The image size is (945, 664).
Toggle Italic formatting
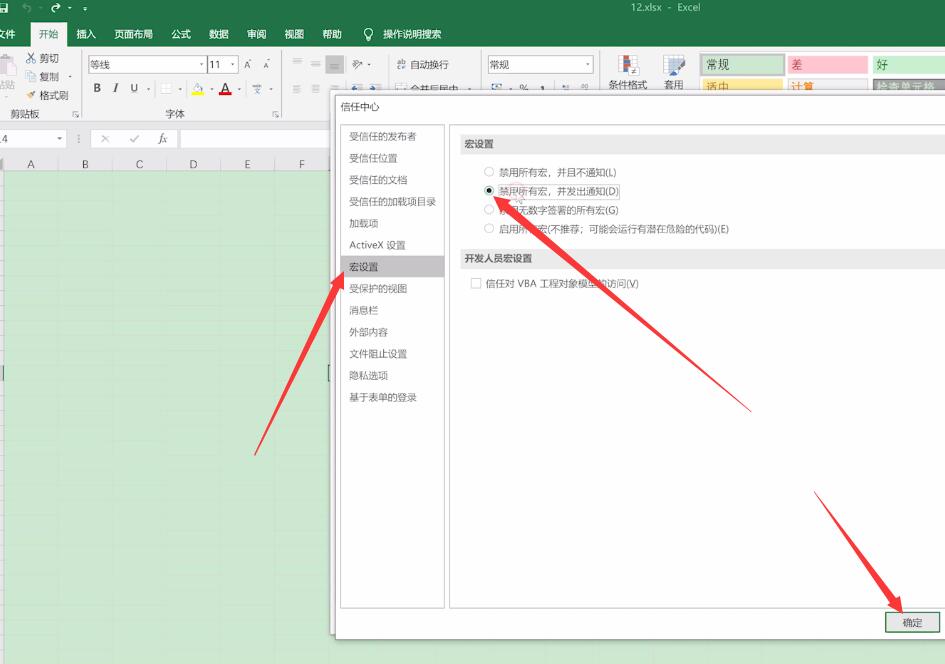[x=115, y=88]
